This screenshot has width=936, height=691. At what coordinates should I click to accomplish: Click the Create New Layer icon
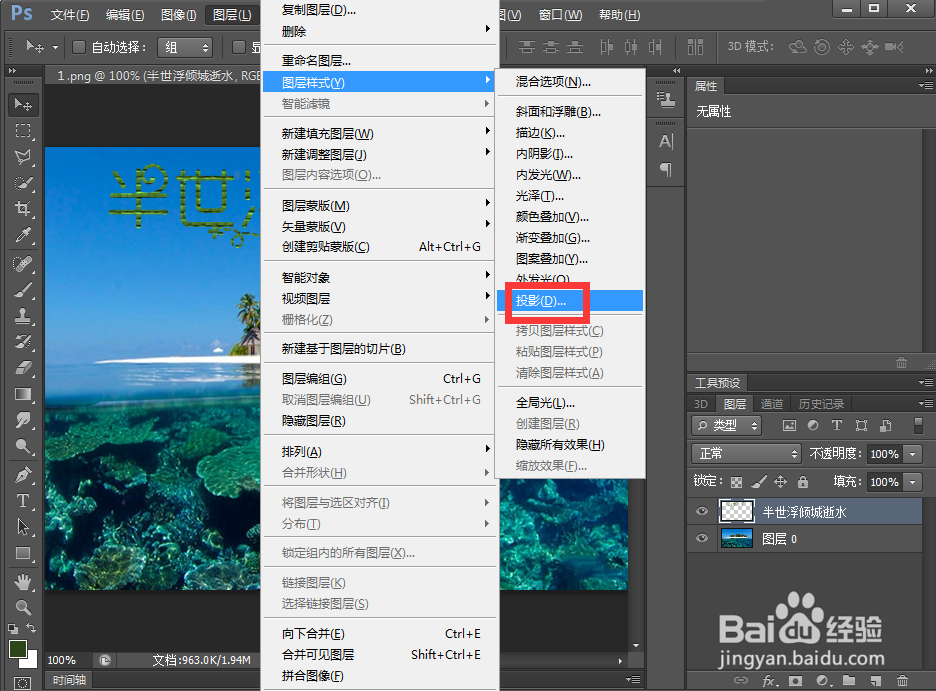pyautogui.click(x=874, y=680)
